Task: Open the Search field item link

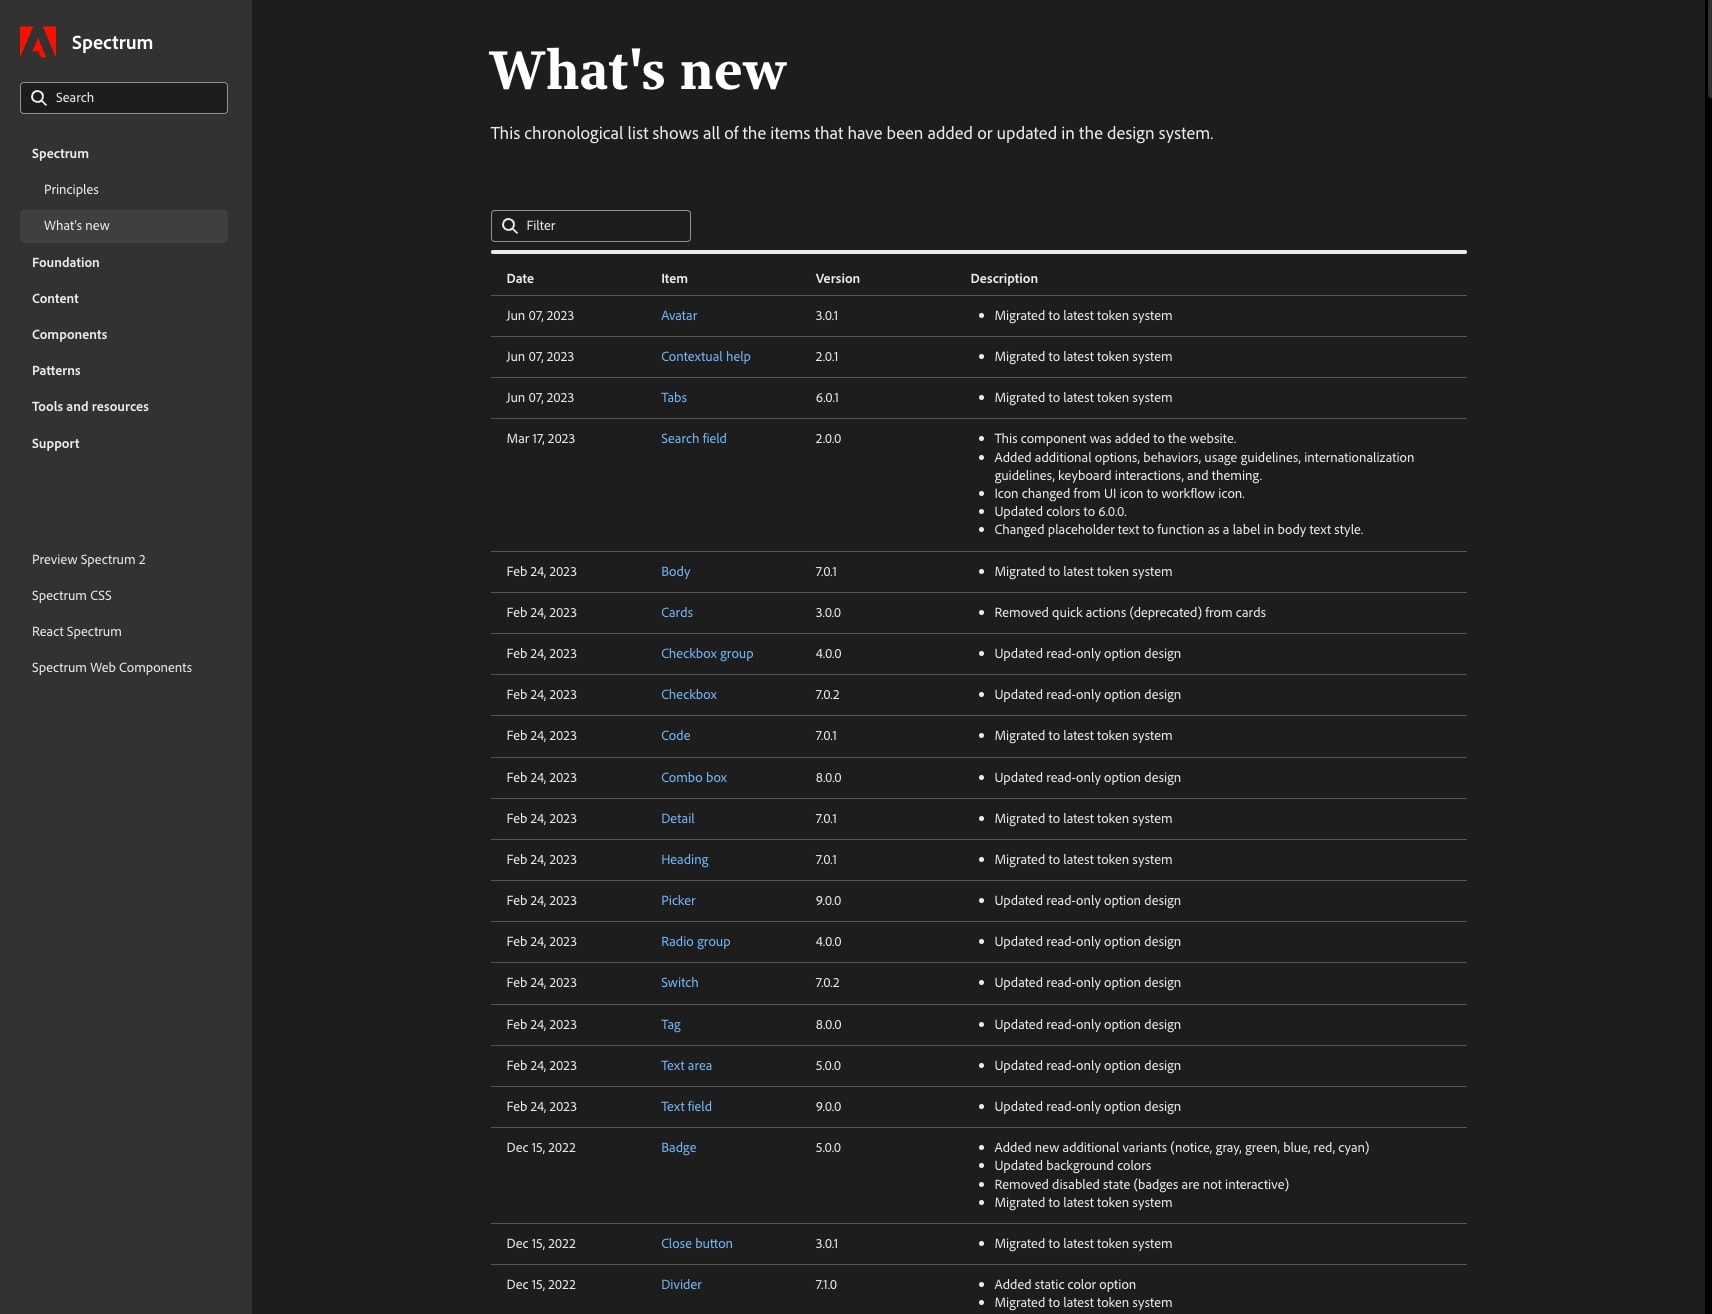Action: [x=694, y=439]
